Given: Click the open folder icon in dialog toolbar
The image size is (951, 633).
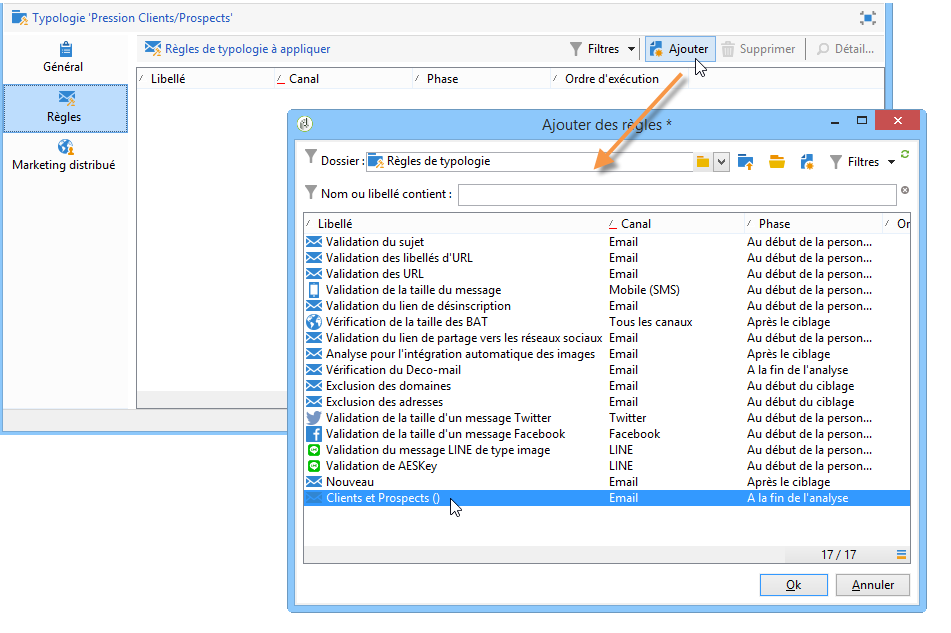Looking at the screenshot, I should click(776, 162).
